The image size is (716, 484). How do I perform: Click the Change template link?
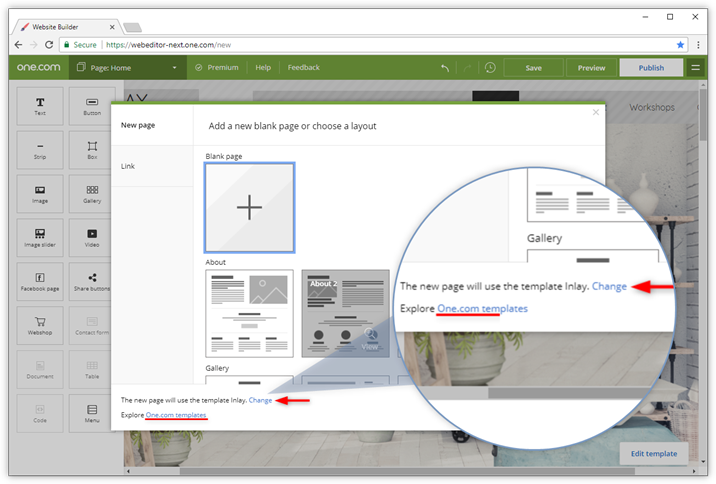point(260,400)
